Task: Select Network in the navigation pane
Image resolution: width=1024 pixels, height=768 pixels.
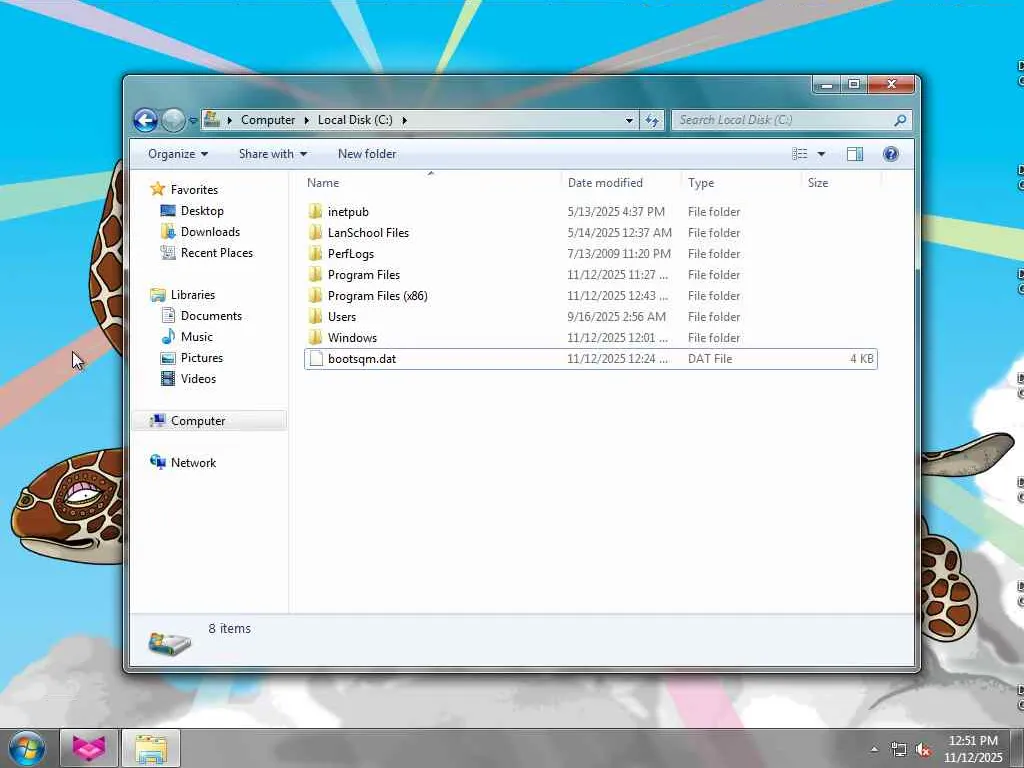Action: [193, 462]
